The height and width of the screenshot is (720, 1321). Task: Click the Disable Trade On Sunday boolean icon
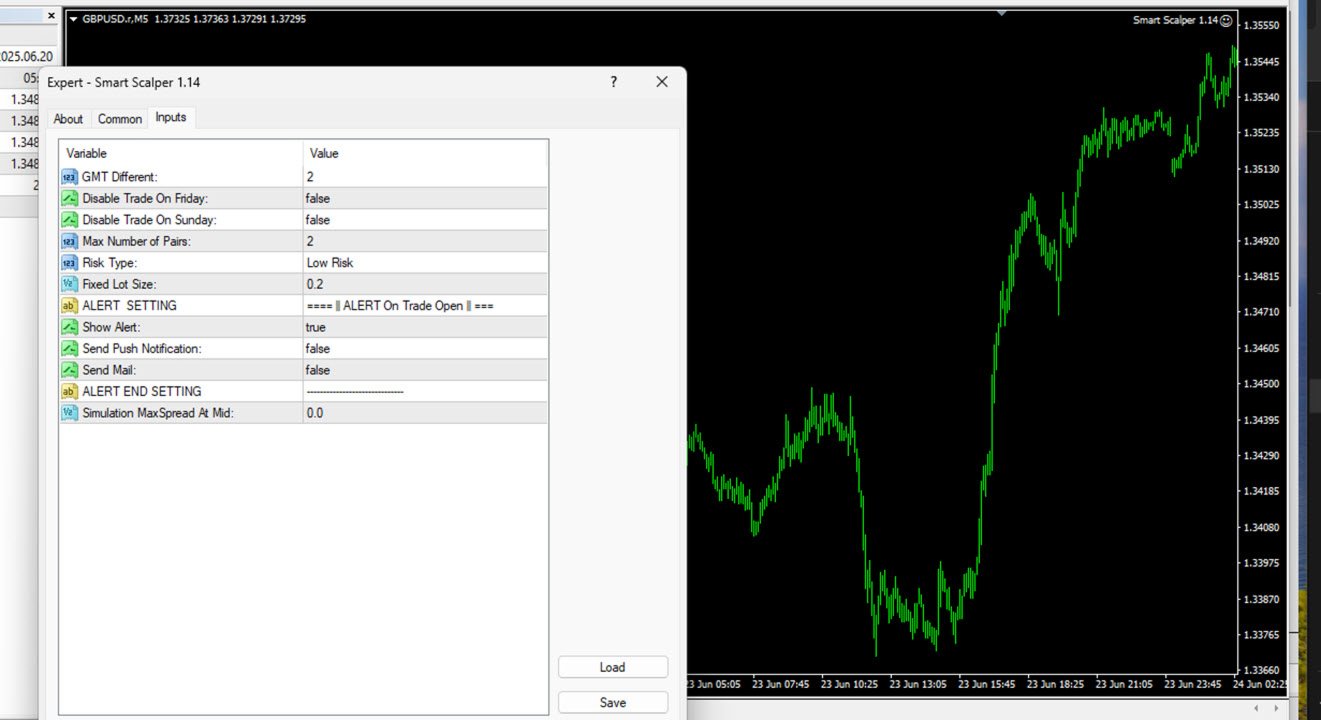coord(69,220)
